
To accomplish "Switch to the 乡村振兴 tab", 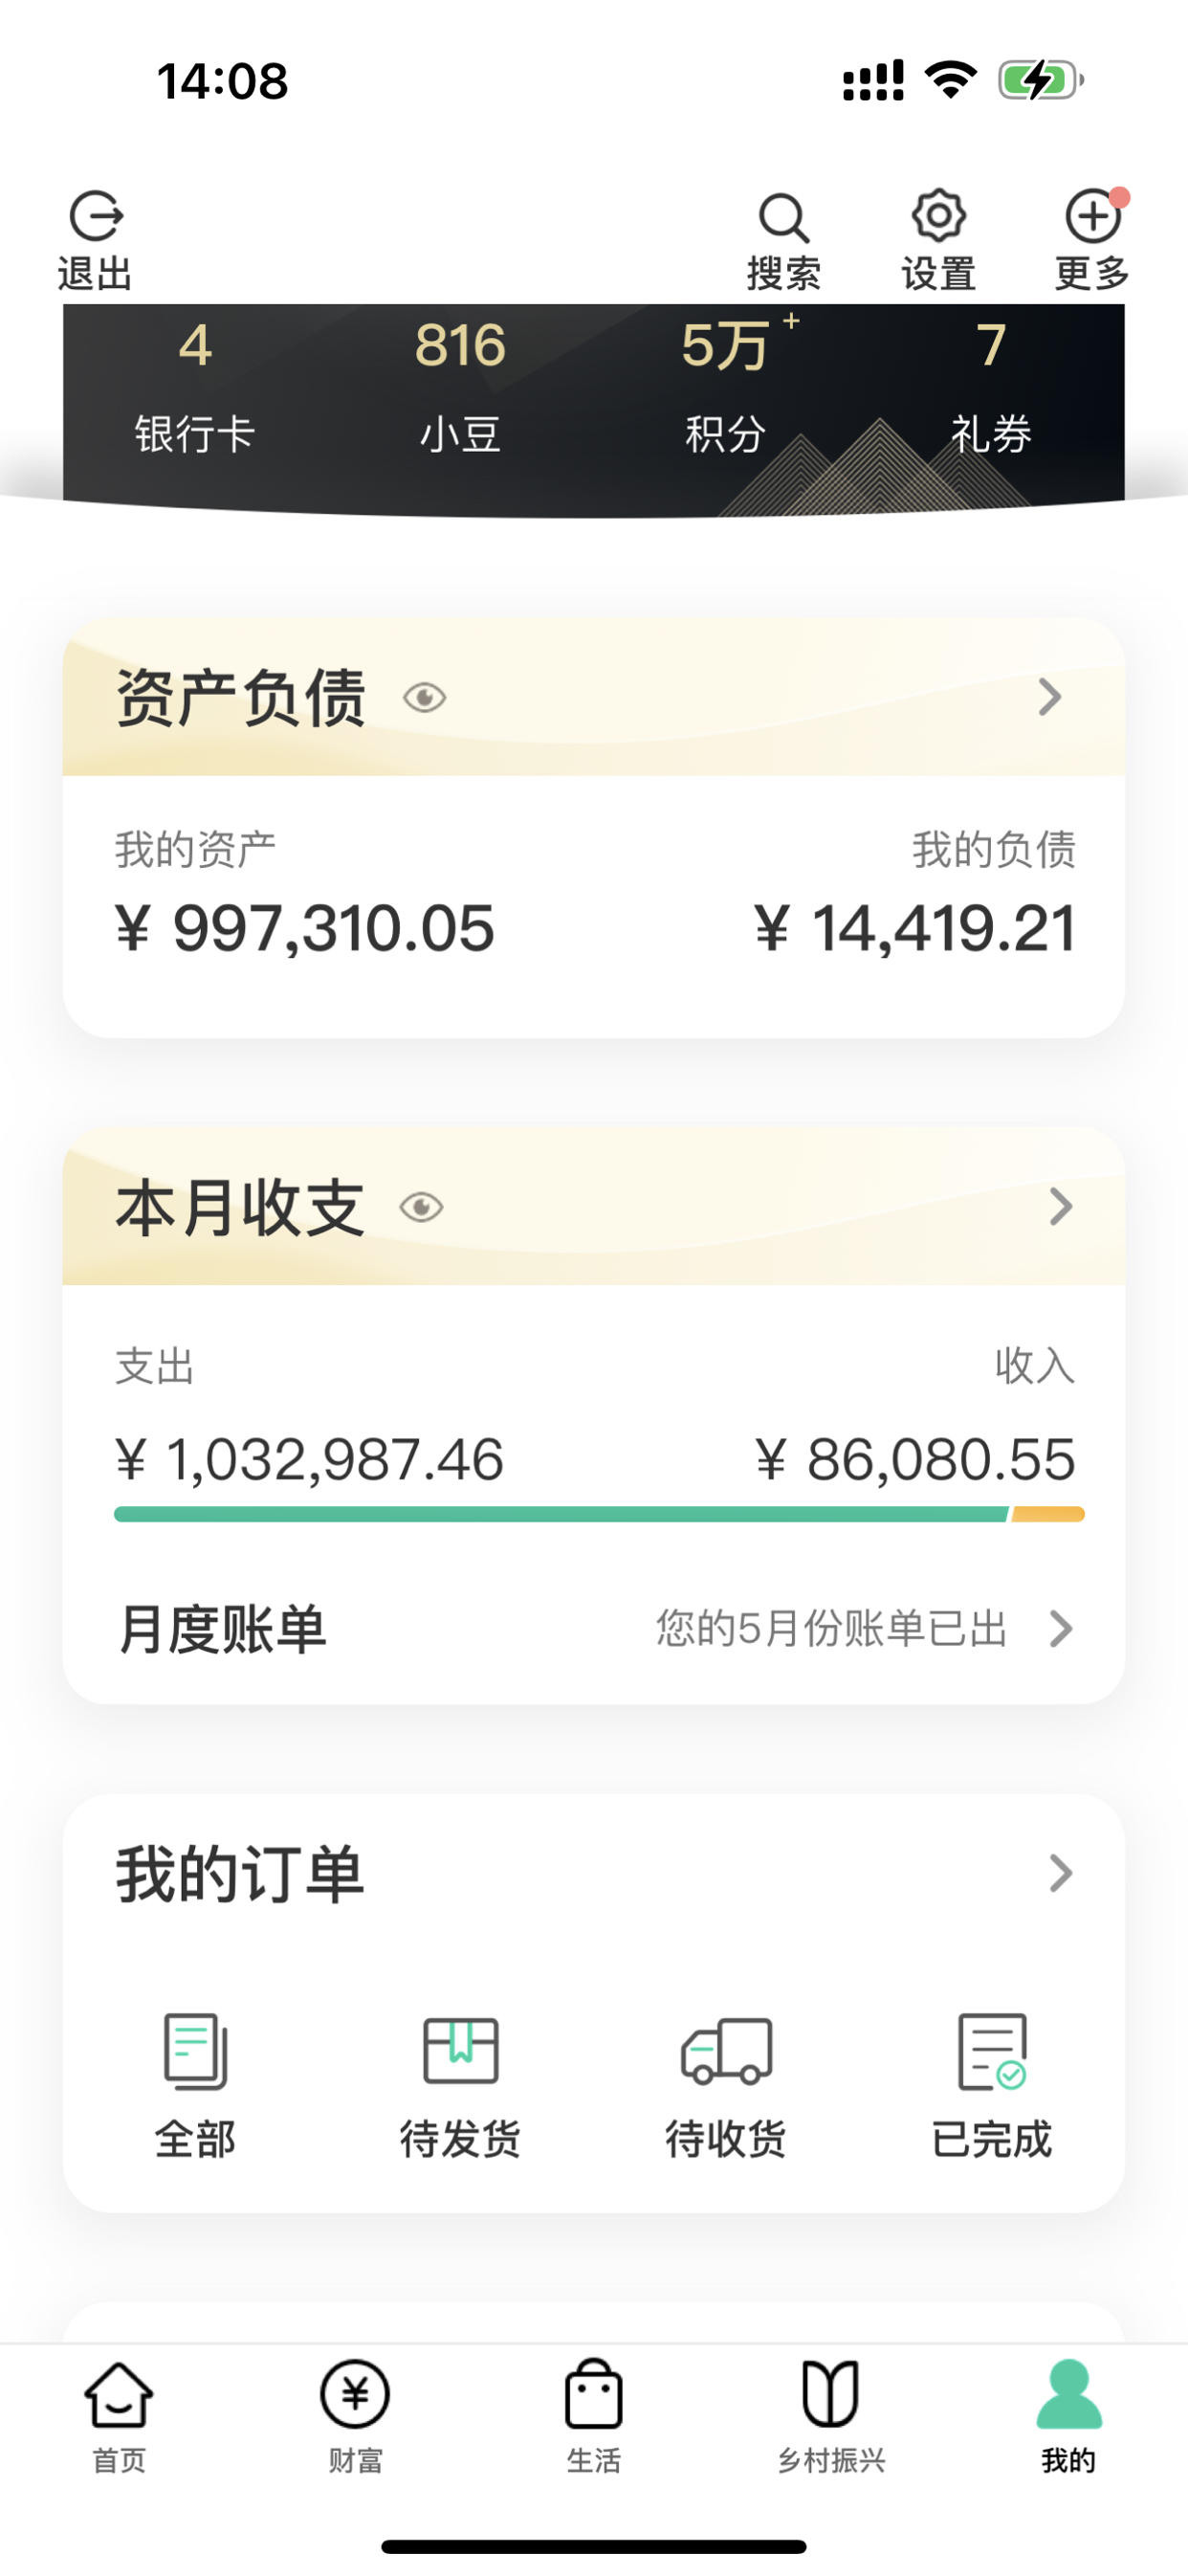I will tap(831, 2416).
